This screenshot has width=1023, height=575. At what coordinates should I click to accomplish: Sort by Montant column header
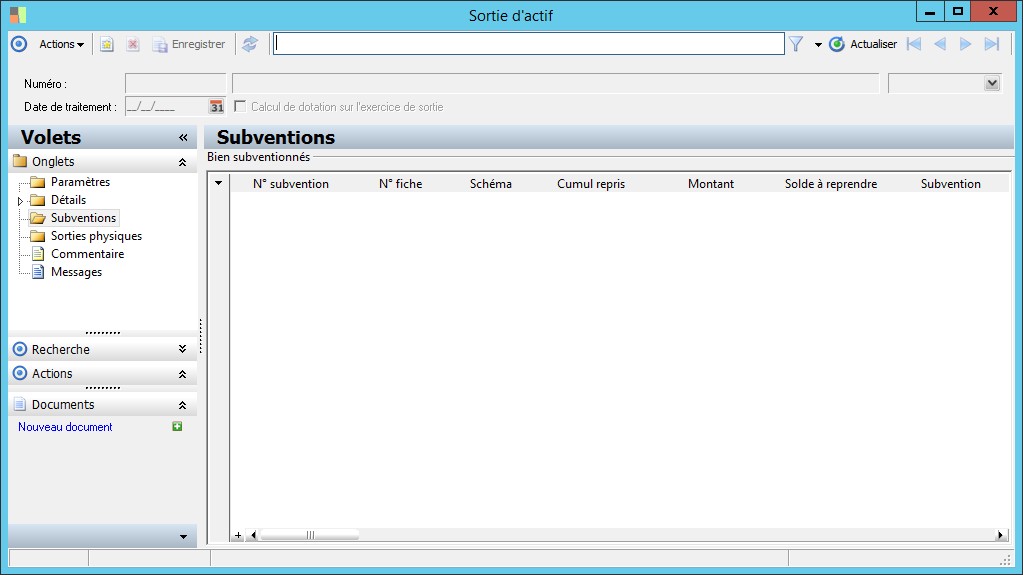(x=711, y=184)
